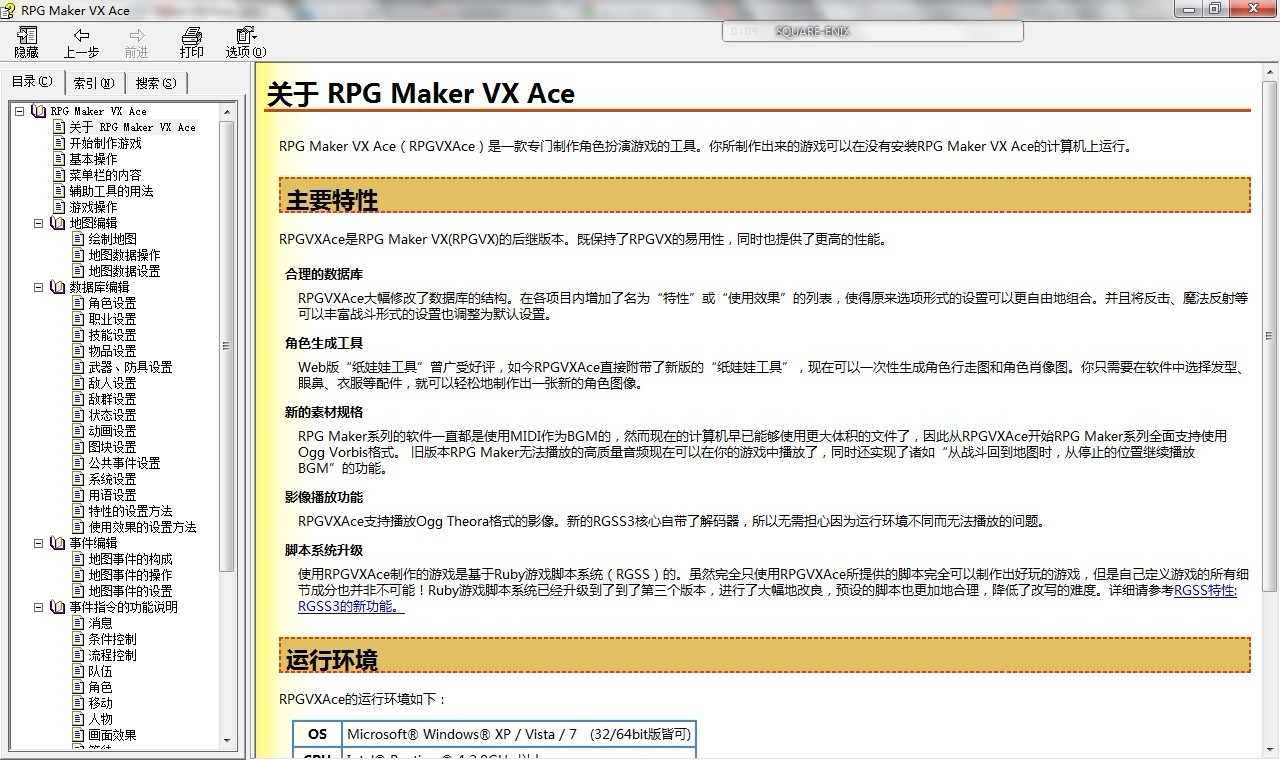Click the page icon beside 消息
This screenshot has height=760, width=1280.
click(x=79, y=623)
